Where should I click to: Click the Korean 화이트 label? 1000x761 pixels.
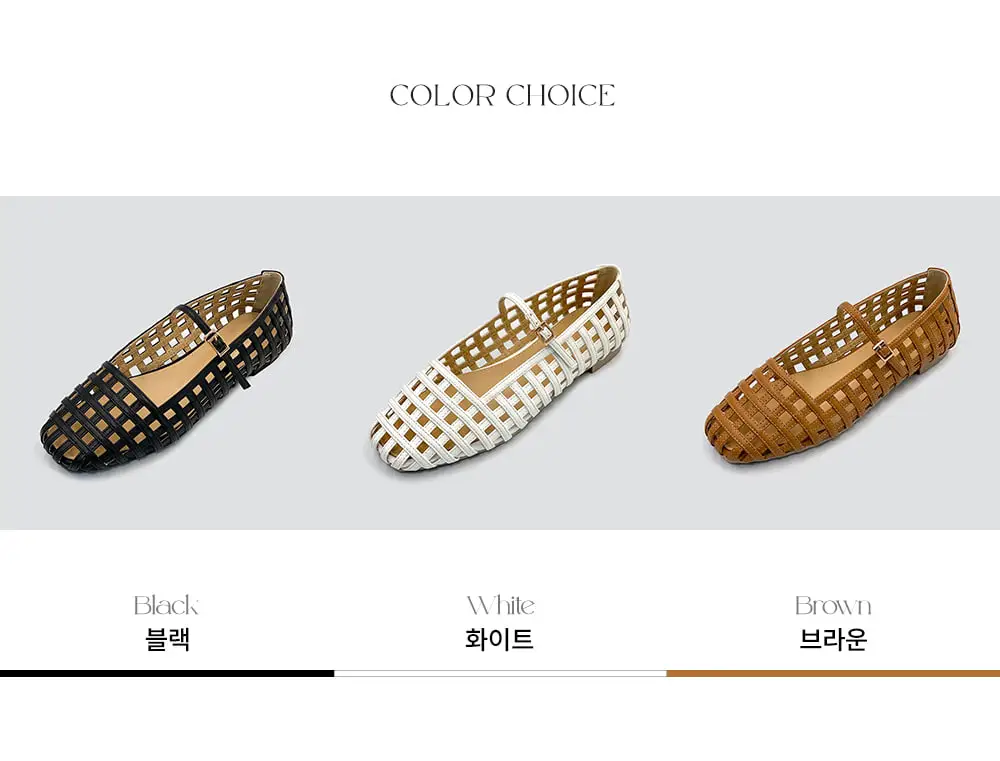coord(499,639)
